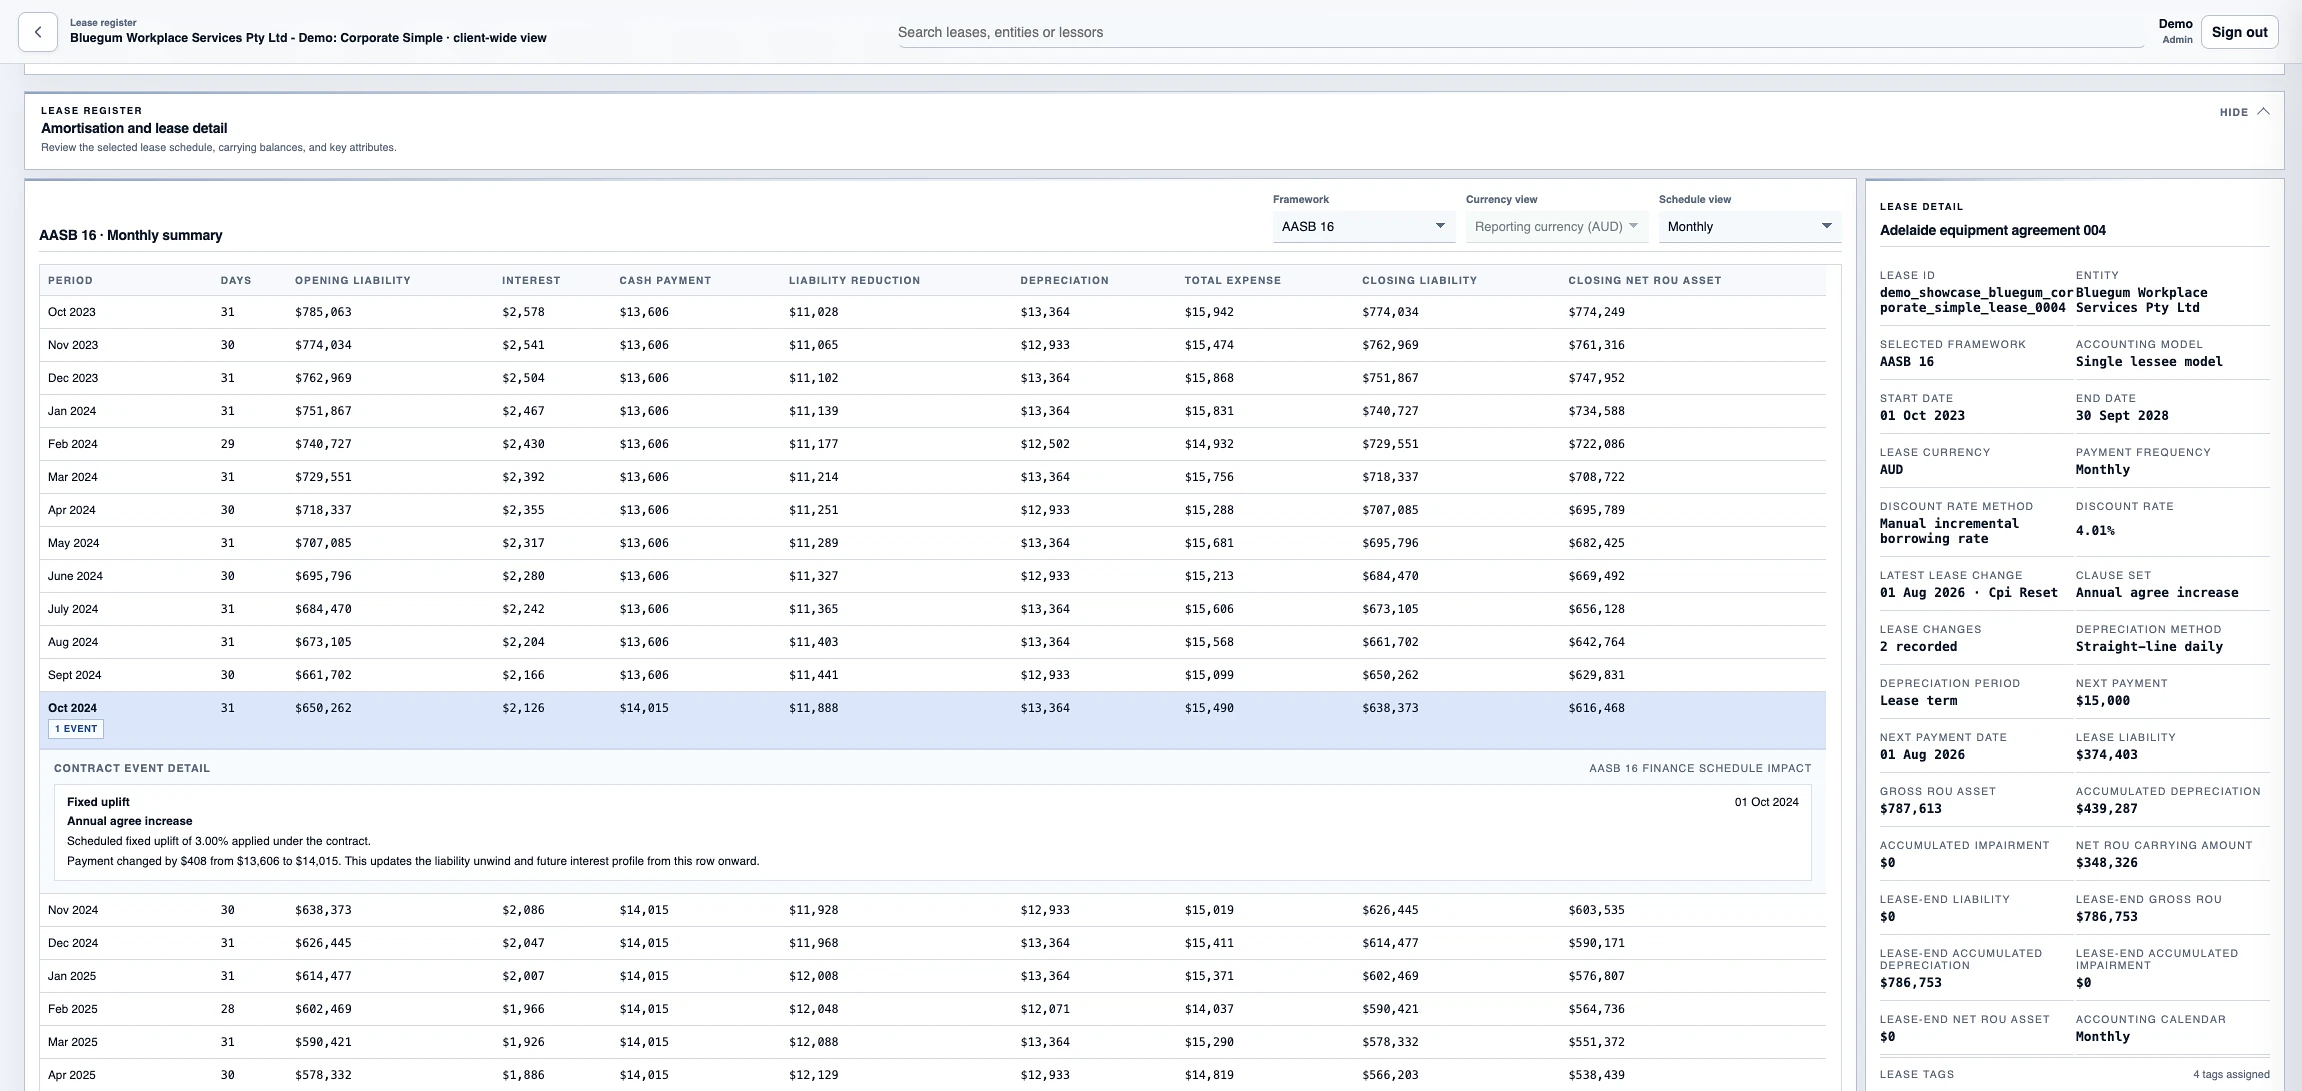The image size is (2302, 1091).
Task: Go back using the arrow button
Action: pyautogui.click(x=38, y=32)
